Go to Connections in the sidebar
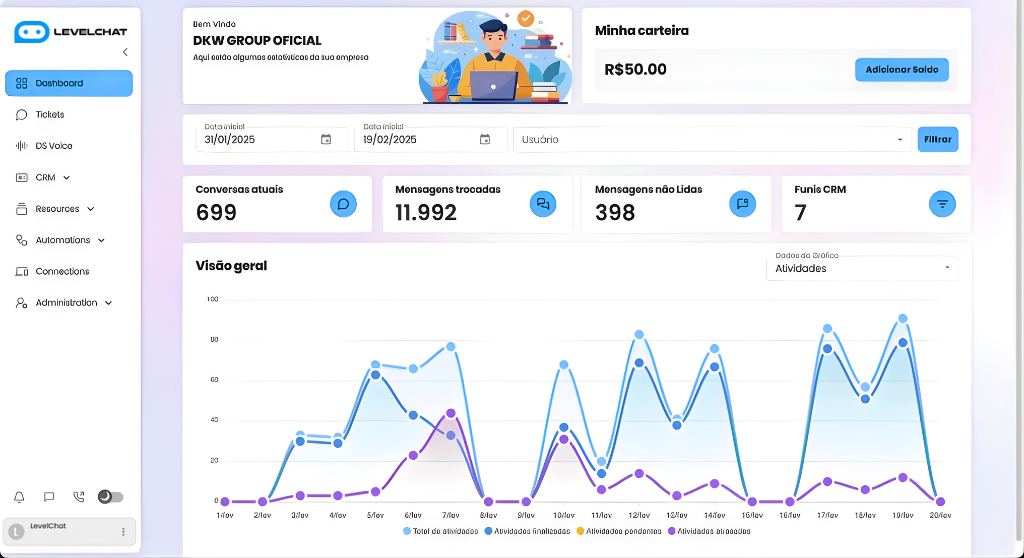The height and width of the screenshot is (558, 1024). [62, 272]
